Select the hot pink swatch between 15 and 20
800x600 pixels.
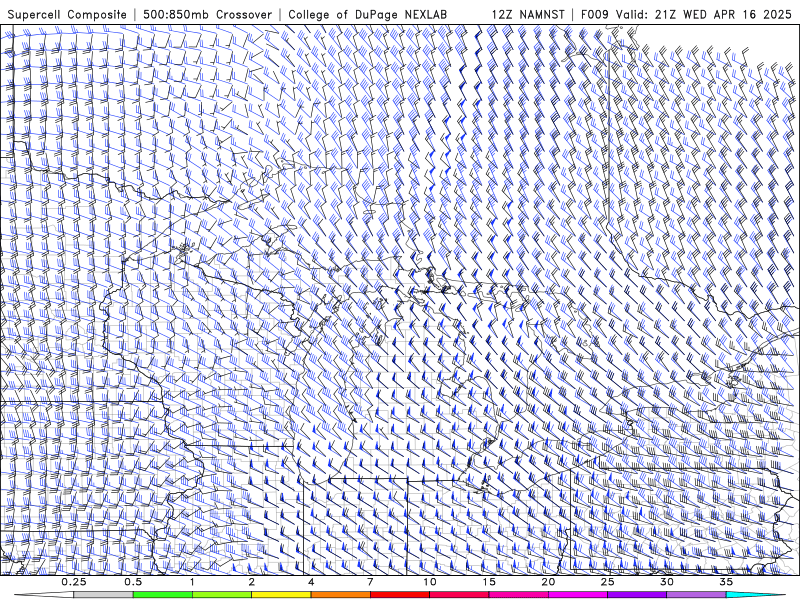[518, 595]
